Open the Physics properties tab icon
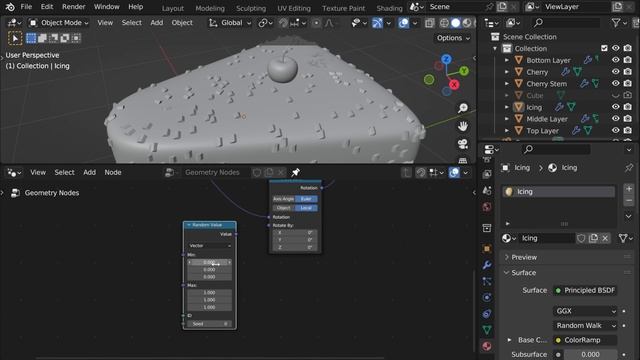 pyautogui.click(x=487, y=297)
